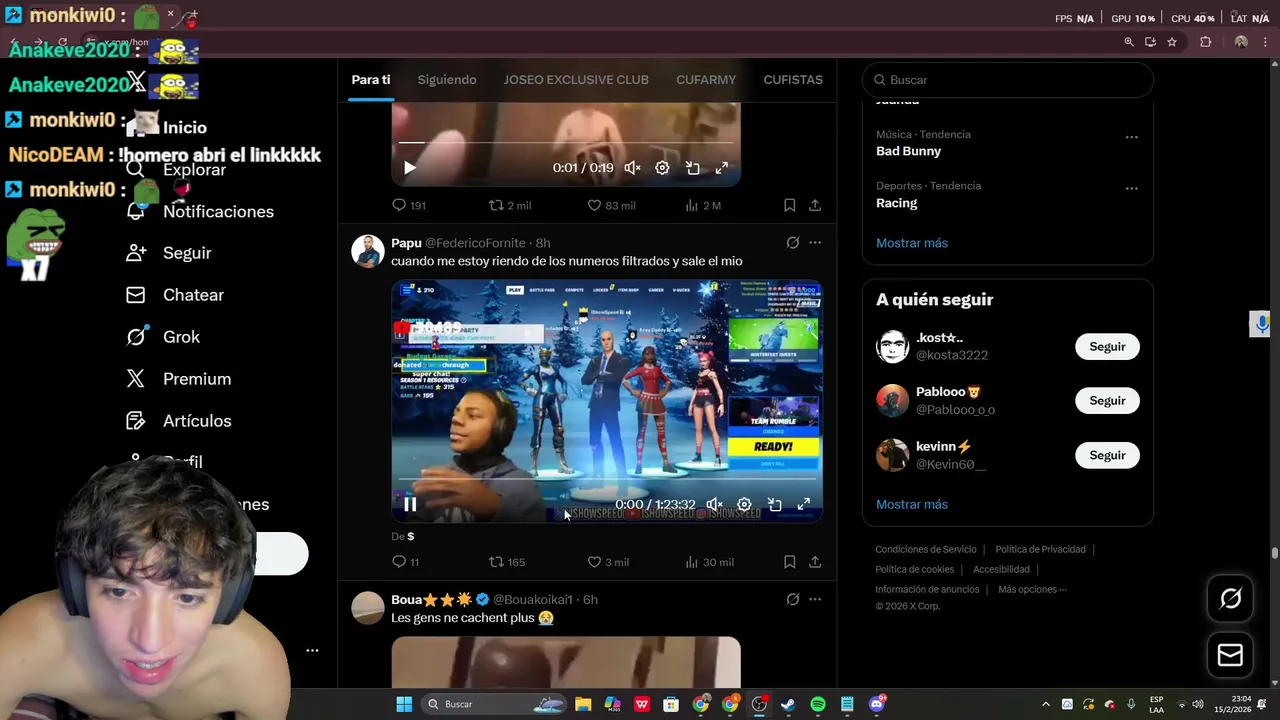
Task: Open the Bad Bunny trend
Action: pos(909,151)
